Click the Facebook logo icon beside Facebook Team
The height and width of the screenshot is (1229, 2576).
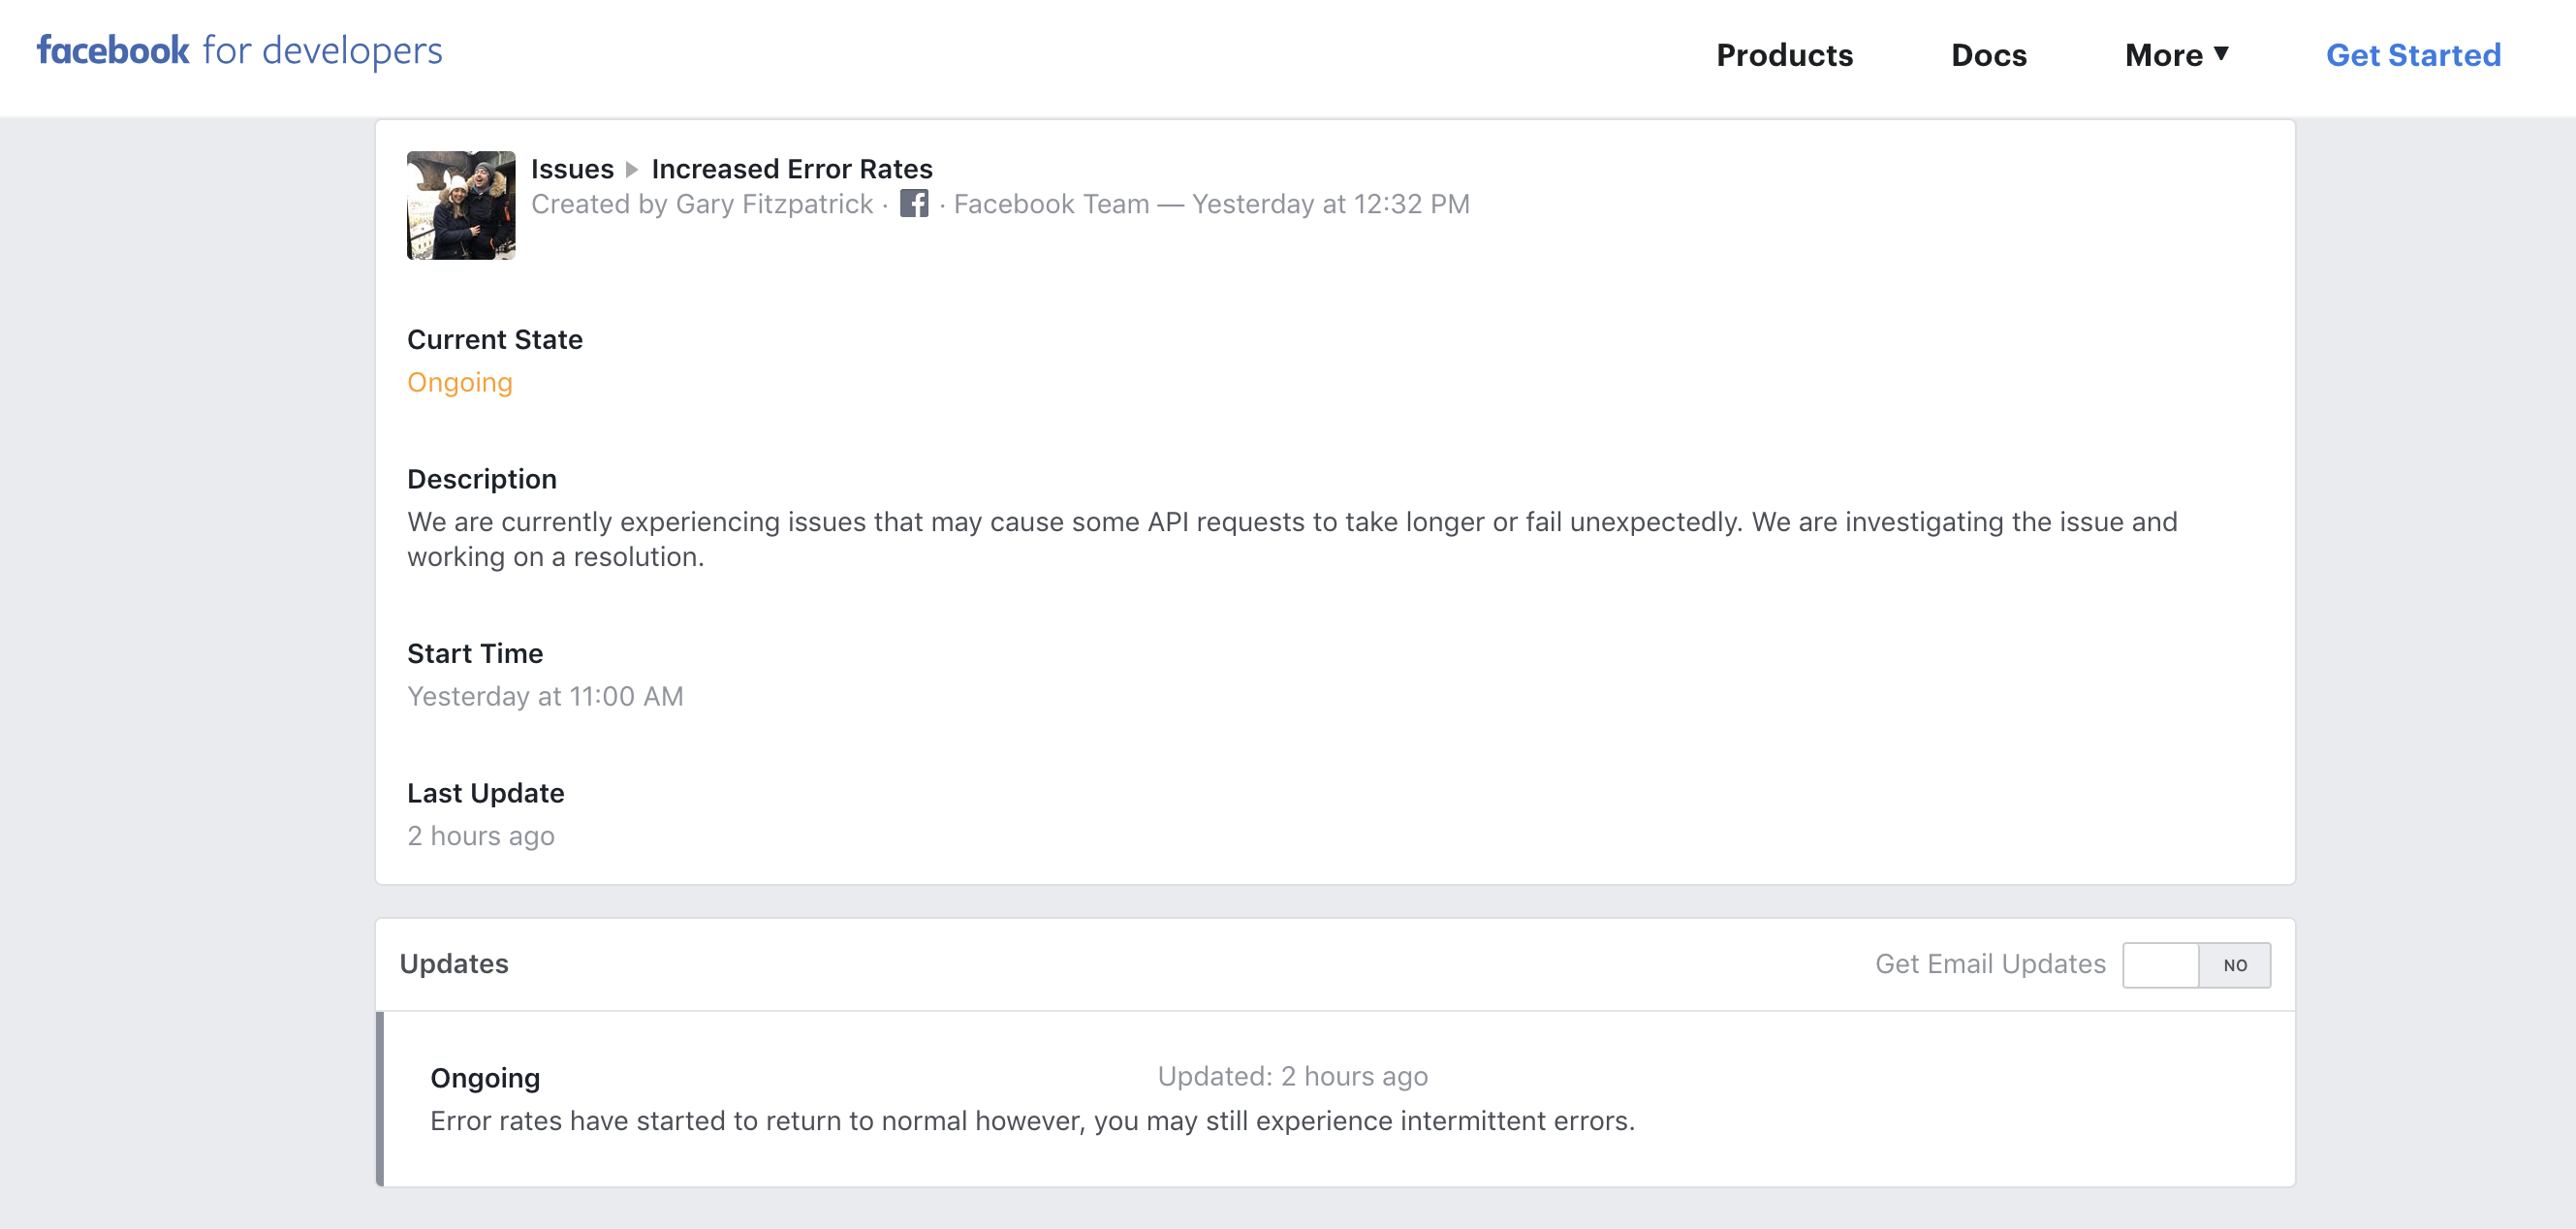914,203
